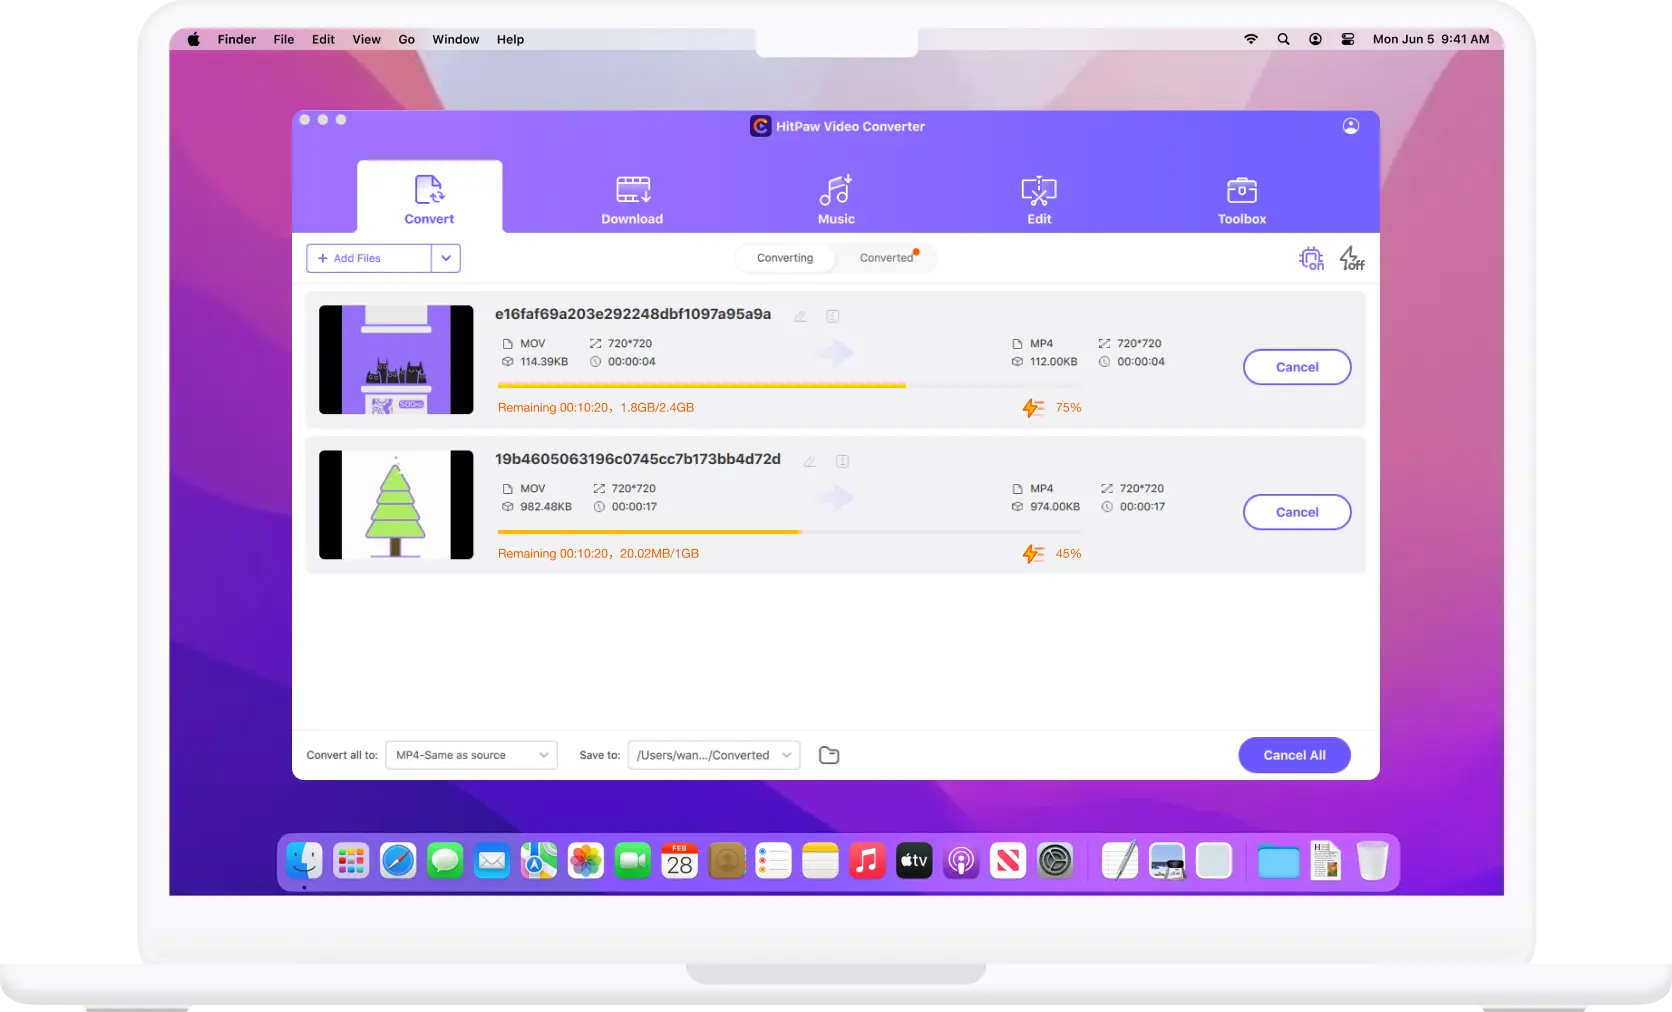1672x1012 pixels.
Task: Open the Finder menu in the menu bar
Action: 237,39
